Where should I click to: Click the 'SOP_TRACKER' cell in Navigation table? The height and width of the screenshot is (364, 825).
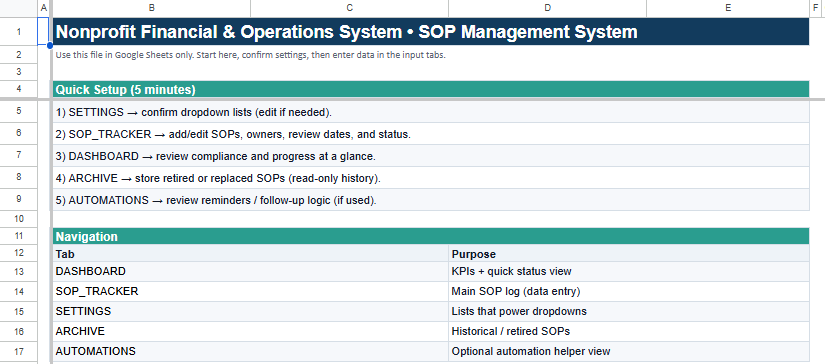(250, 291)
